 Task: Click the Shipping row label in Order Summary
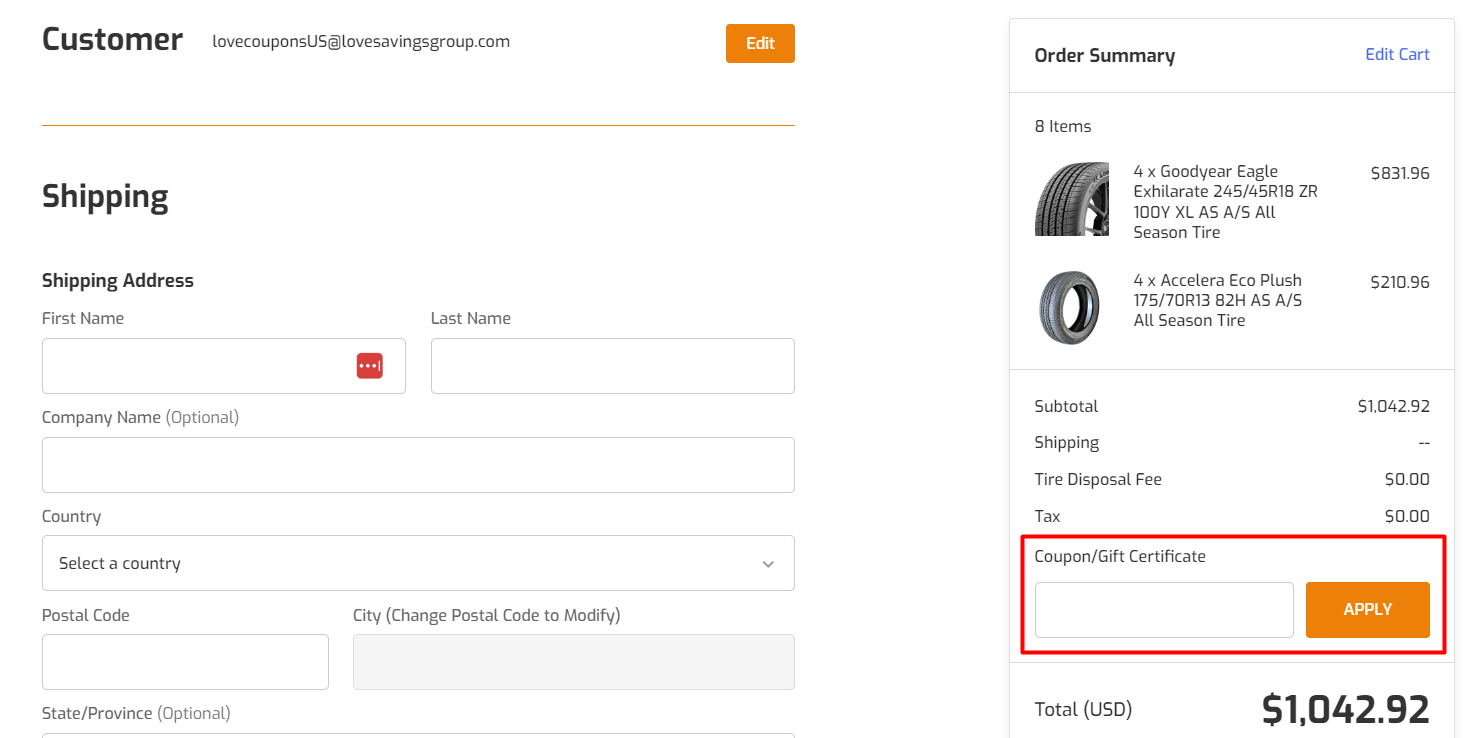coord(1067,443)
